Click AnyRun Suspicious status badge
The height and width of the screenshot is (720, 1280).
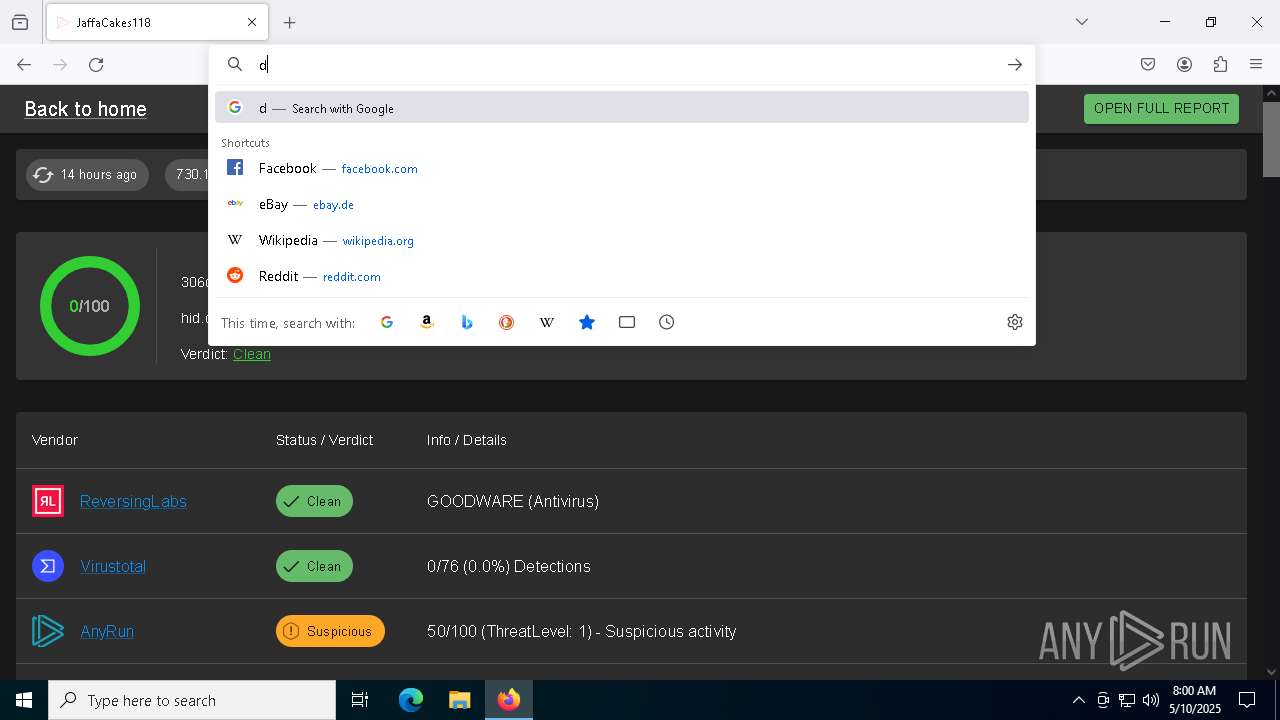[330, 631]
